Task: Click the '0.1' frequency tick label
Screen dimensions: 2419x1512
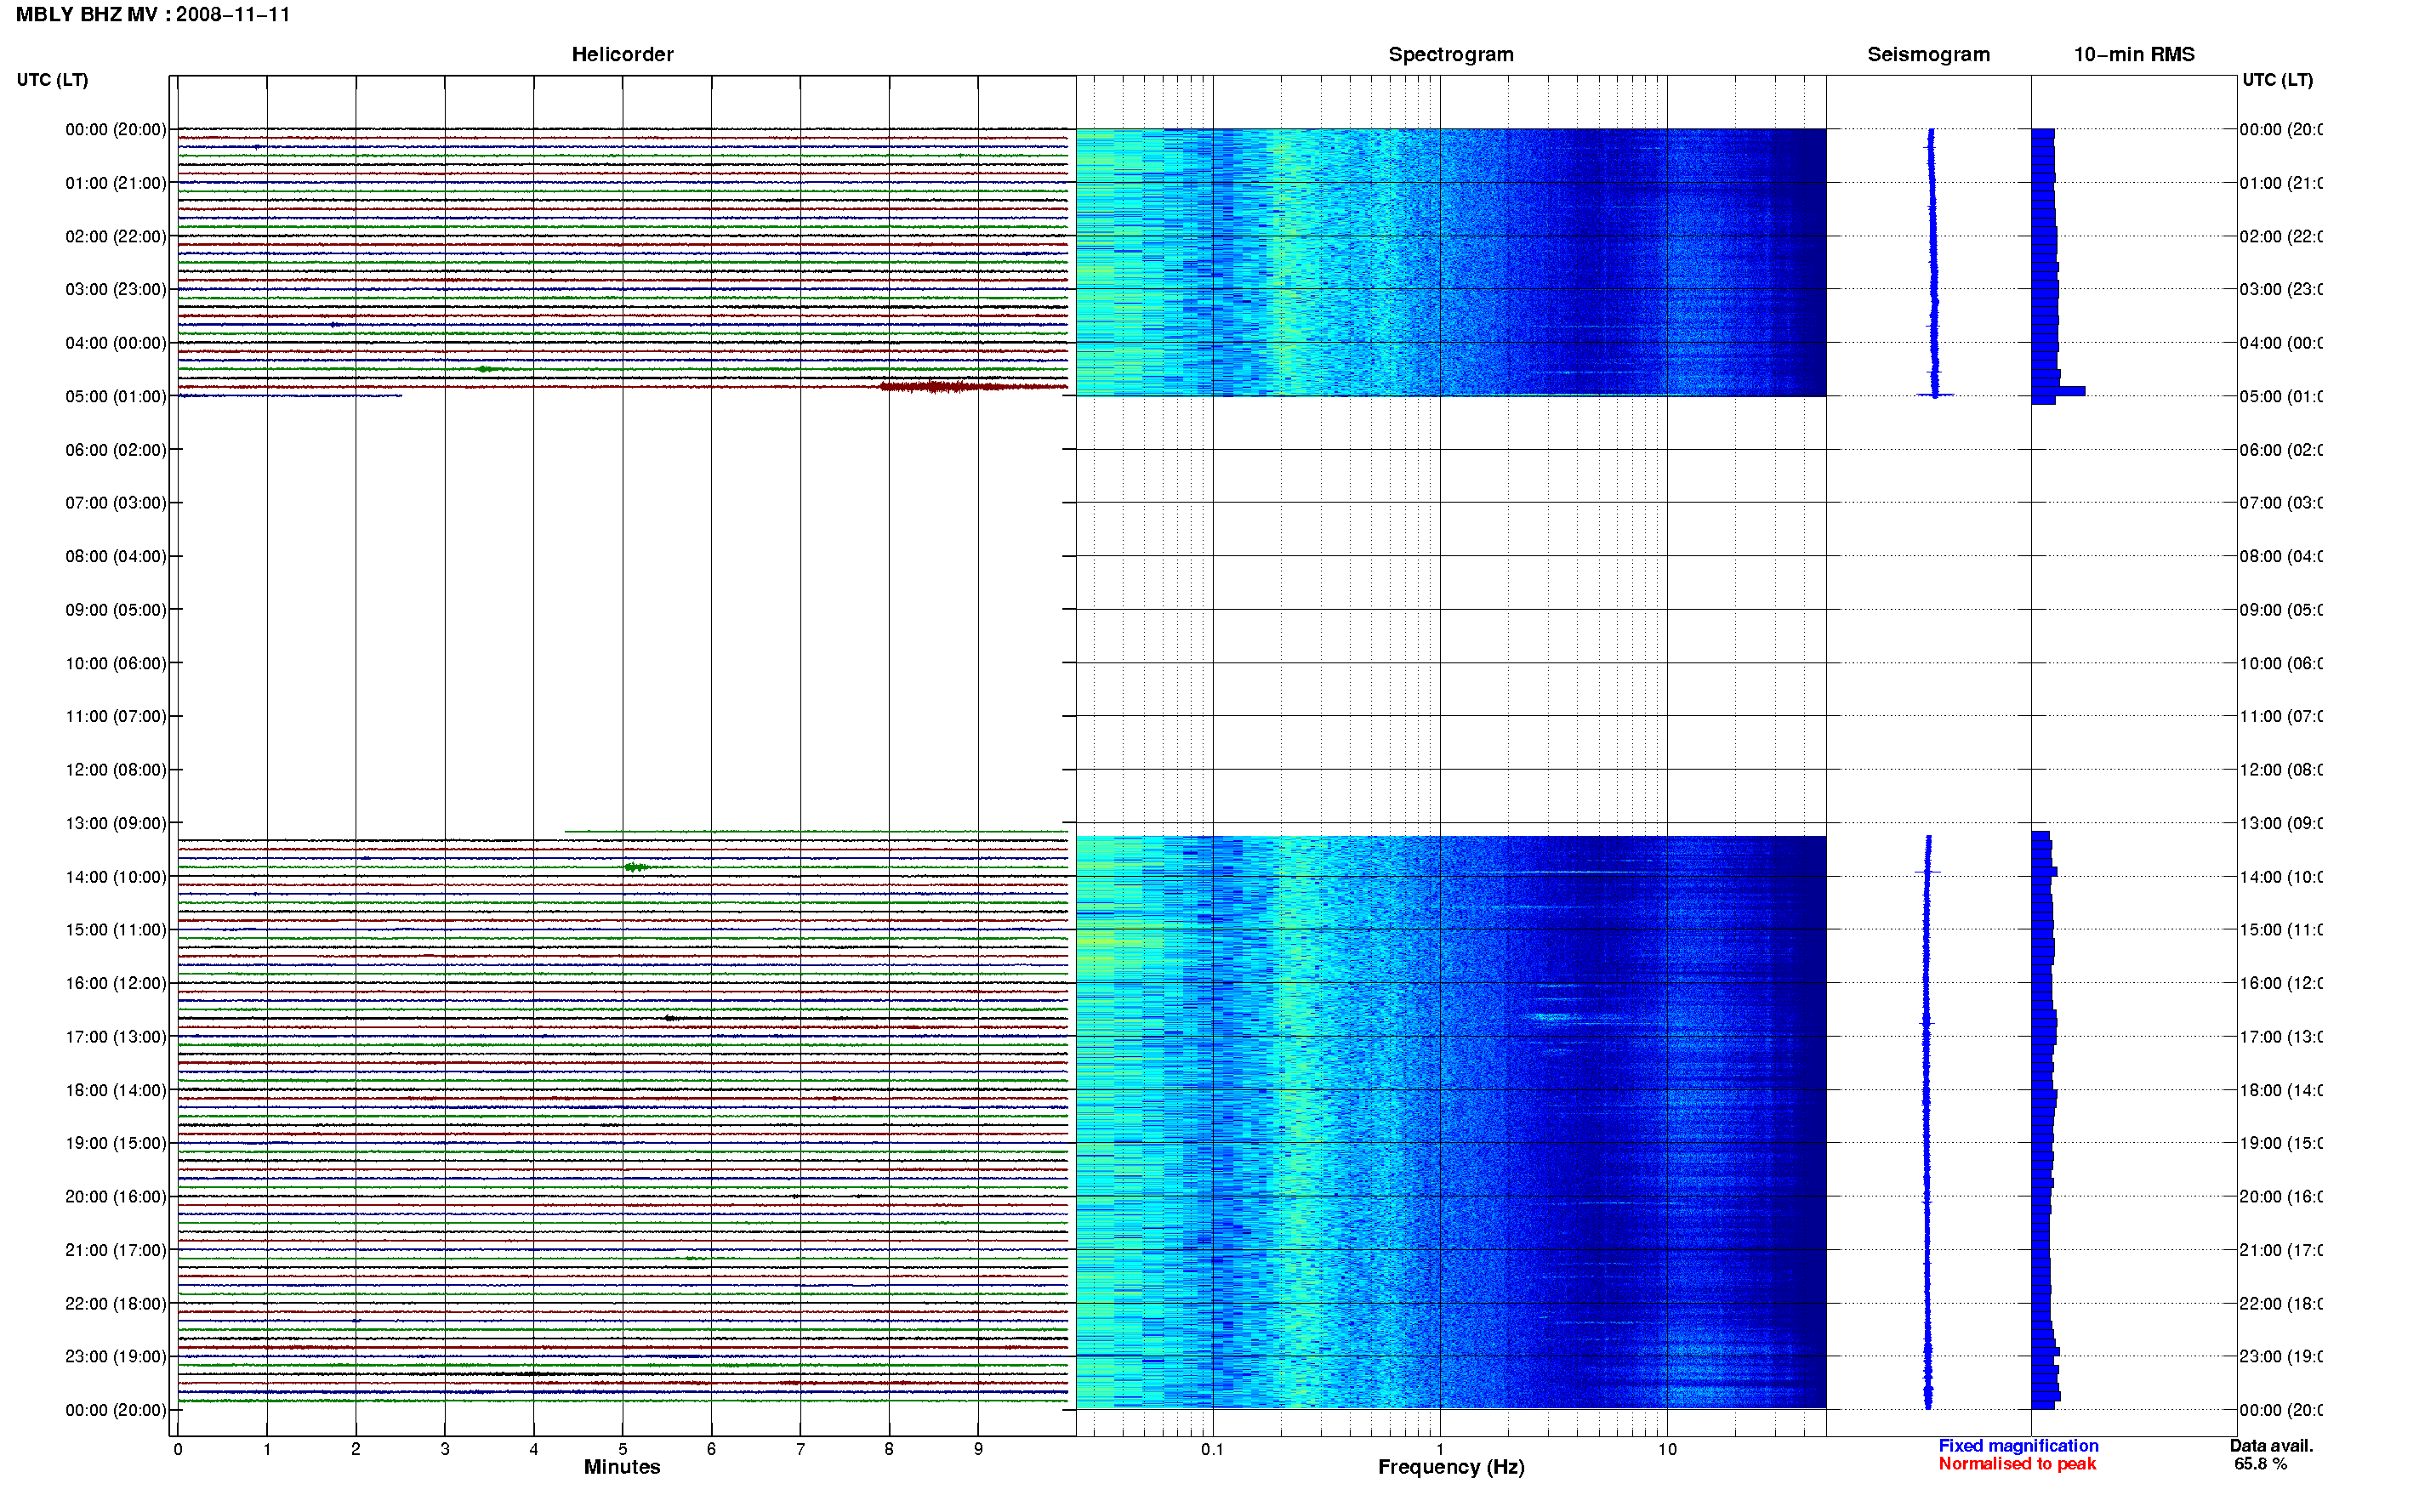Action: click(1212, 1450)
